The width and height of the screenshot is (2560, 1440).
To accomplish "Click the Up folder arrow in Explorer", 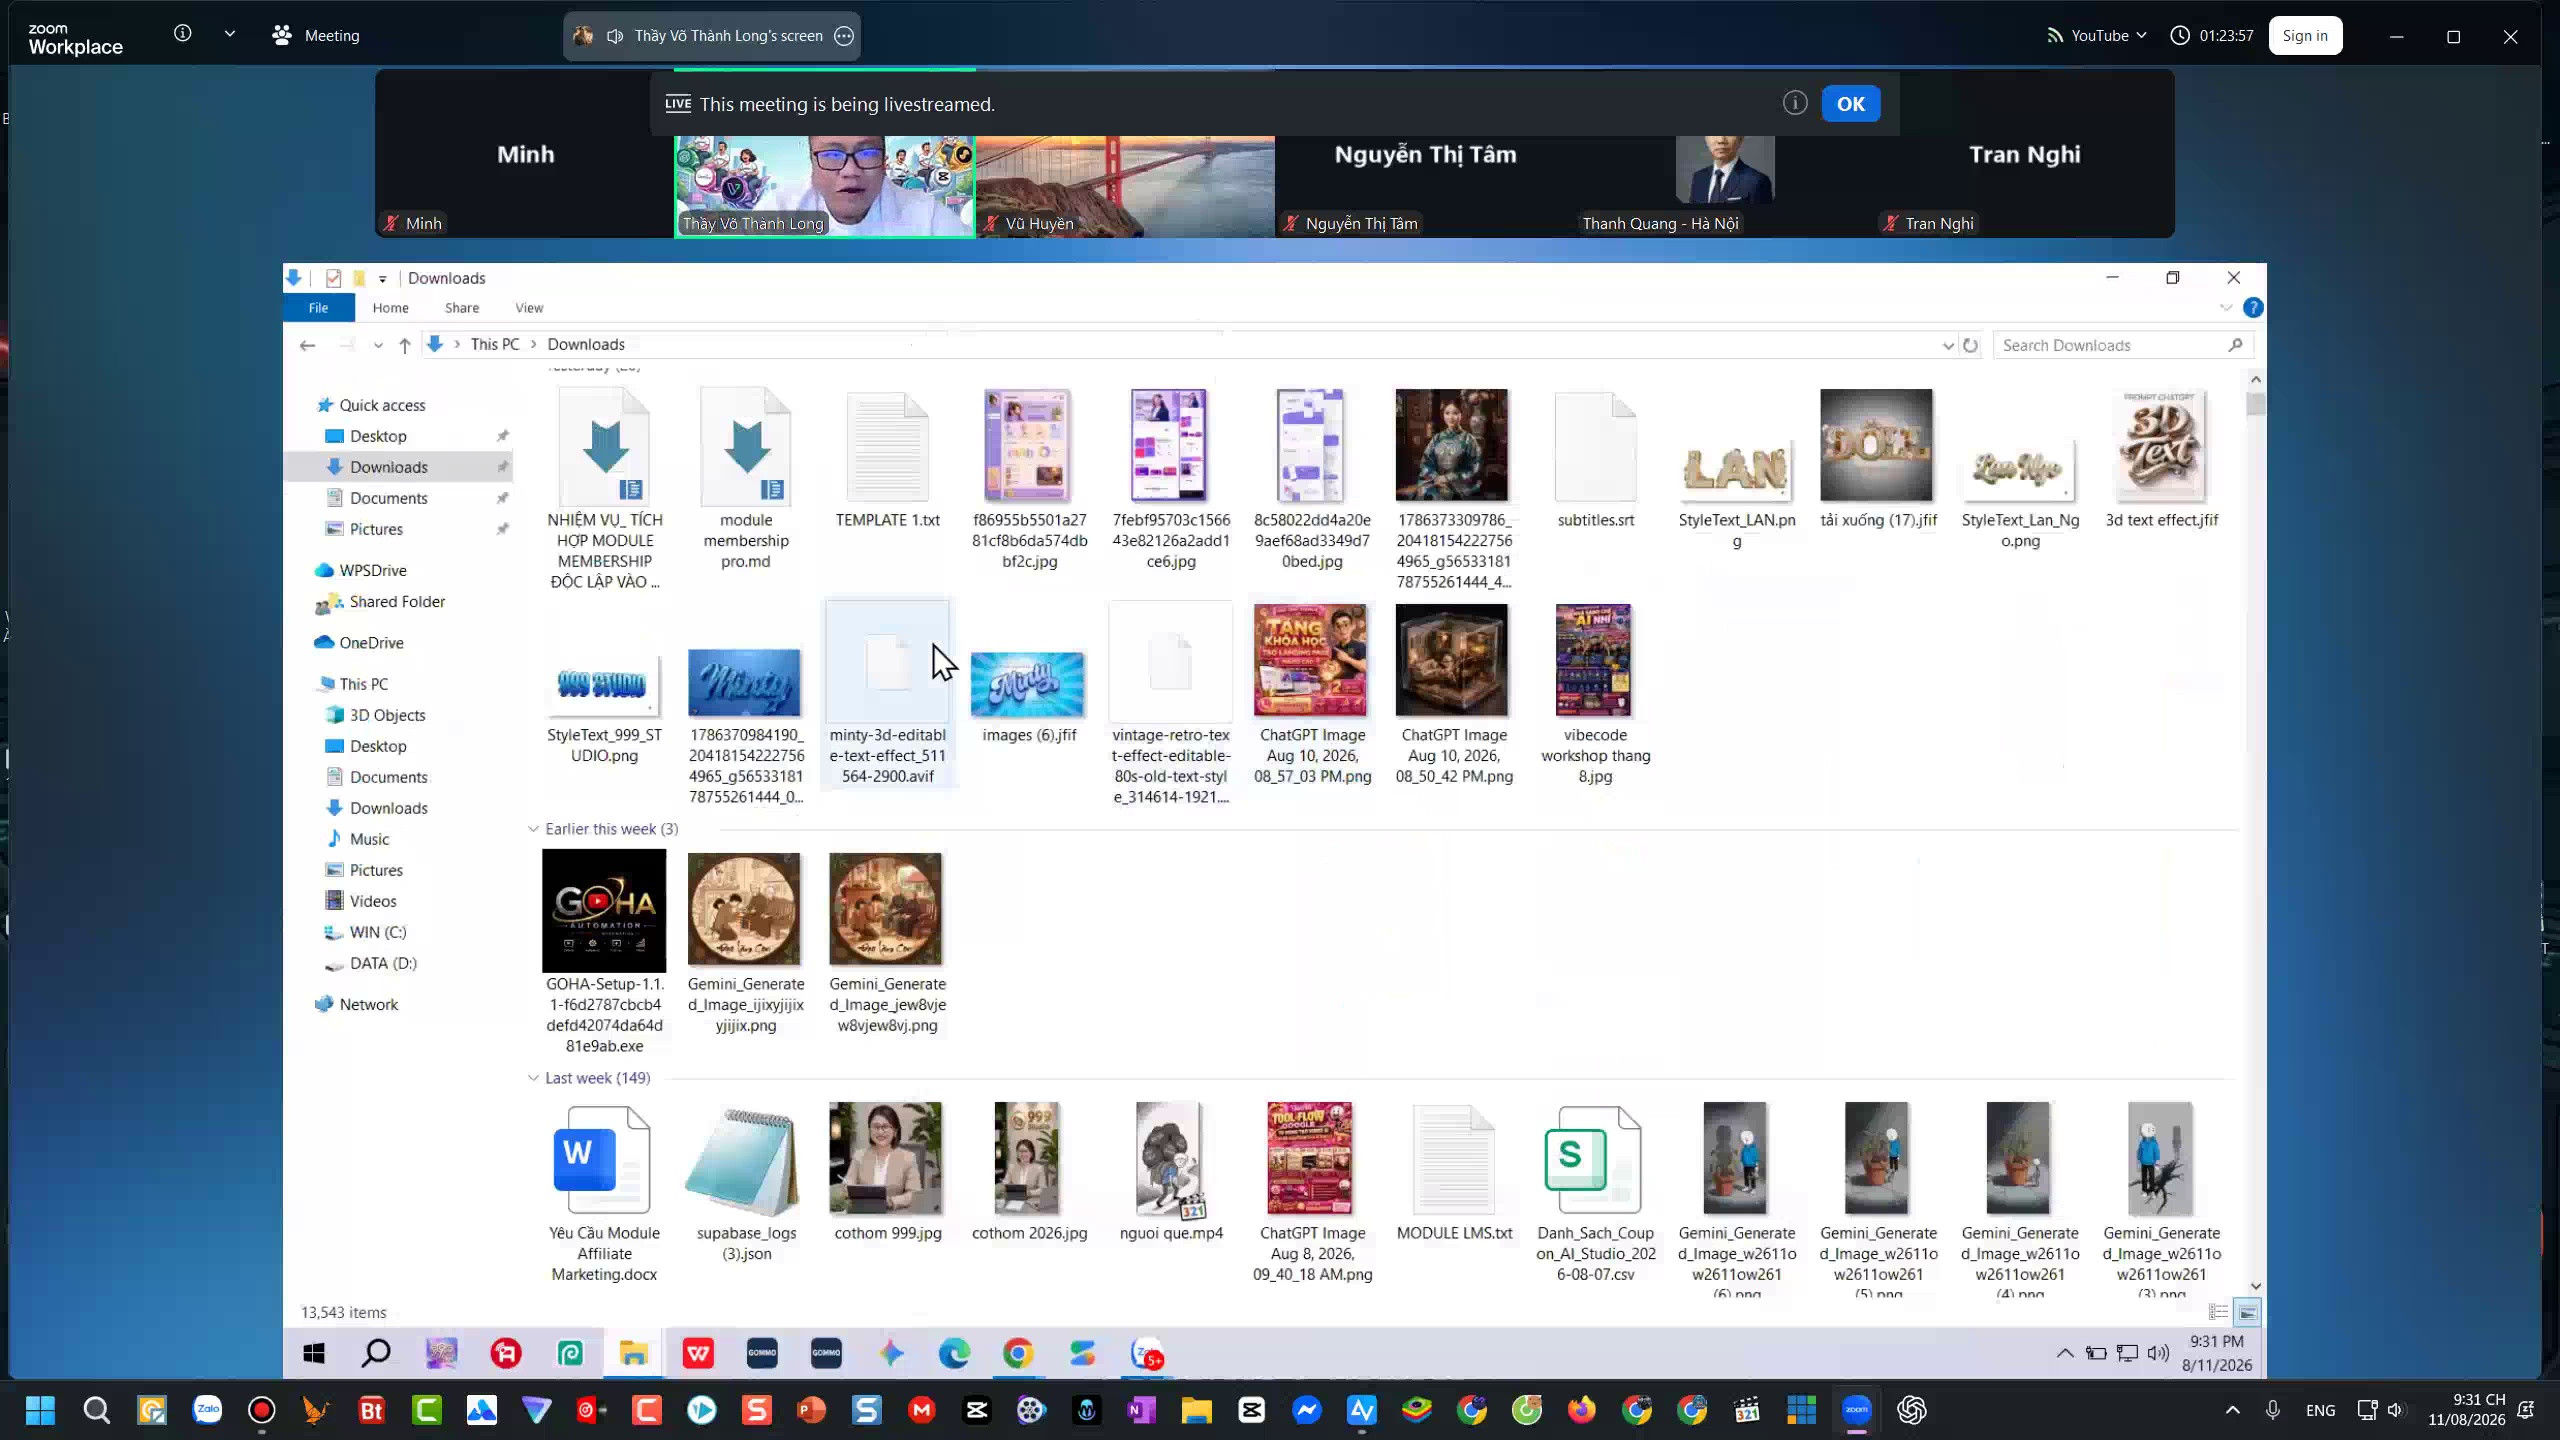I will click(404, 345).
